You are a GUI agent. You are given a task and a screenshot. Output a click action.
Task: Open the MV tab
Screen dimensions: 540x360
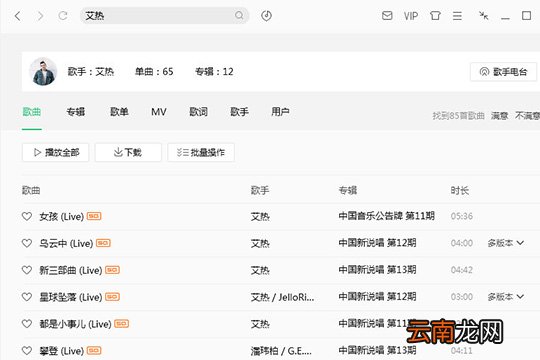point(158,112)
